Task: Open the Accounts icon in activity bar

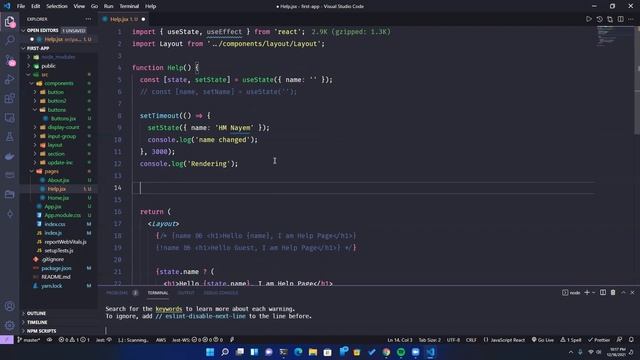Action: 9,306
